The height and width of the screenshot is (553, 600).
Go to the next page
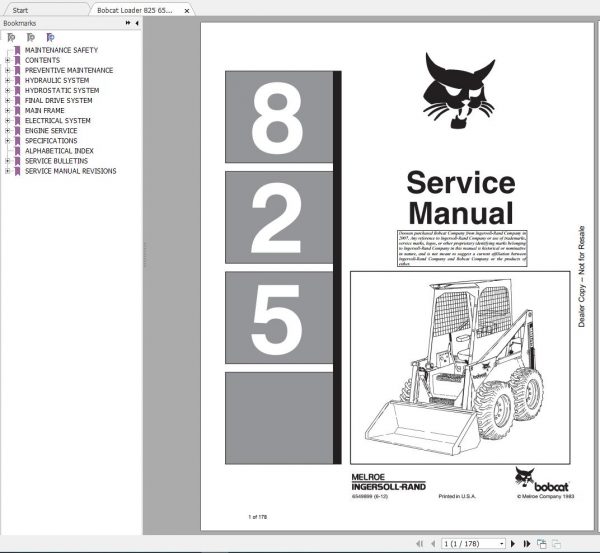coord(513,543)
